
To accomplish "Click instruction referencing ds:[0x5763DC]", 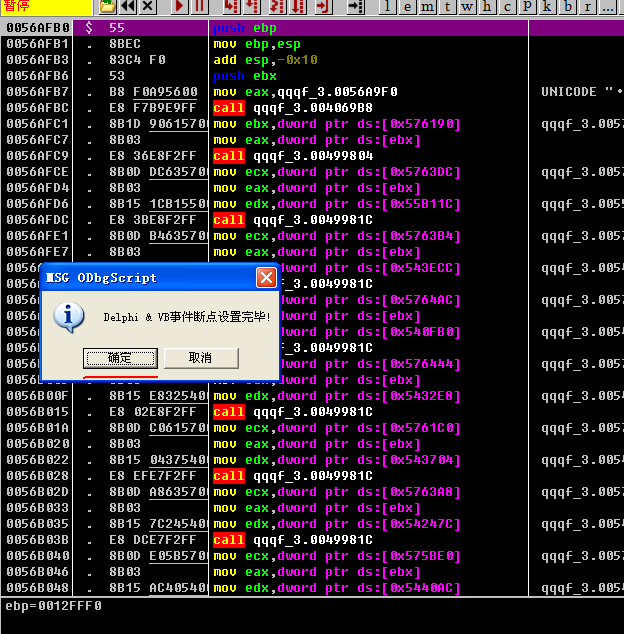I will coord(336,172).
